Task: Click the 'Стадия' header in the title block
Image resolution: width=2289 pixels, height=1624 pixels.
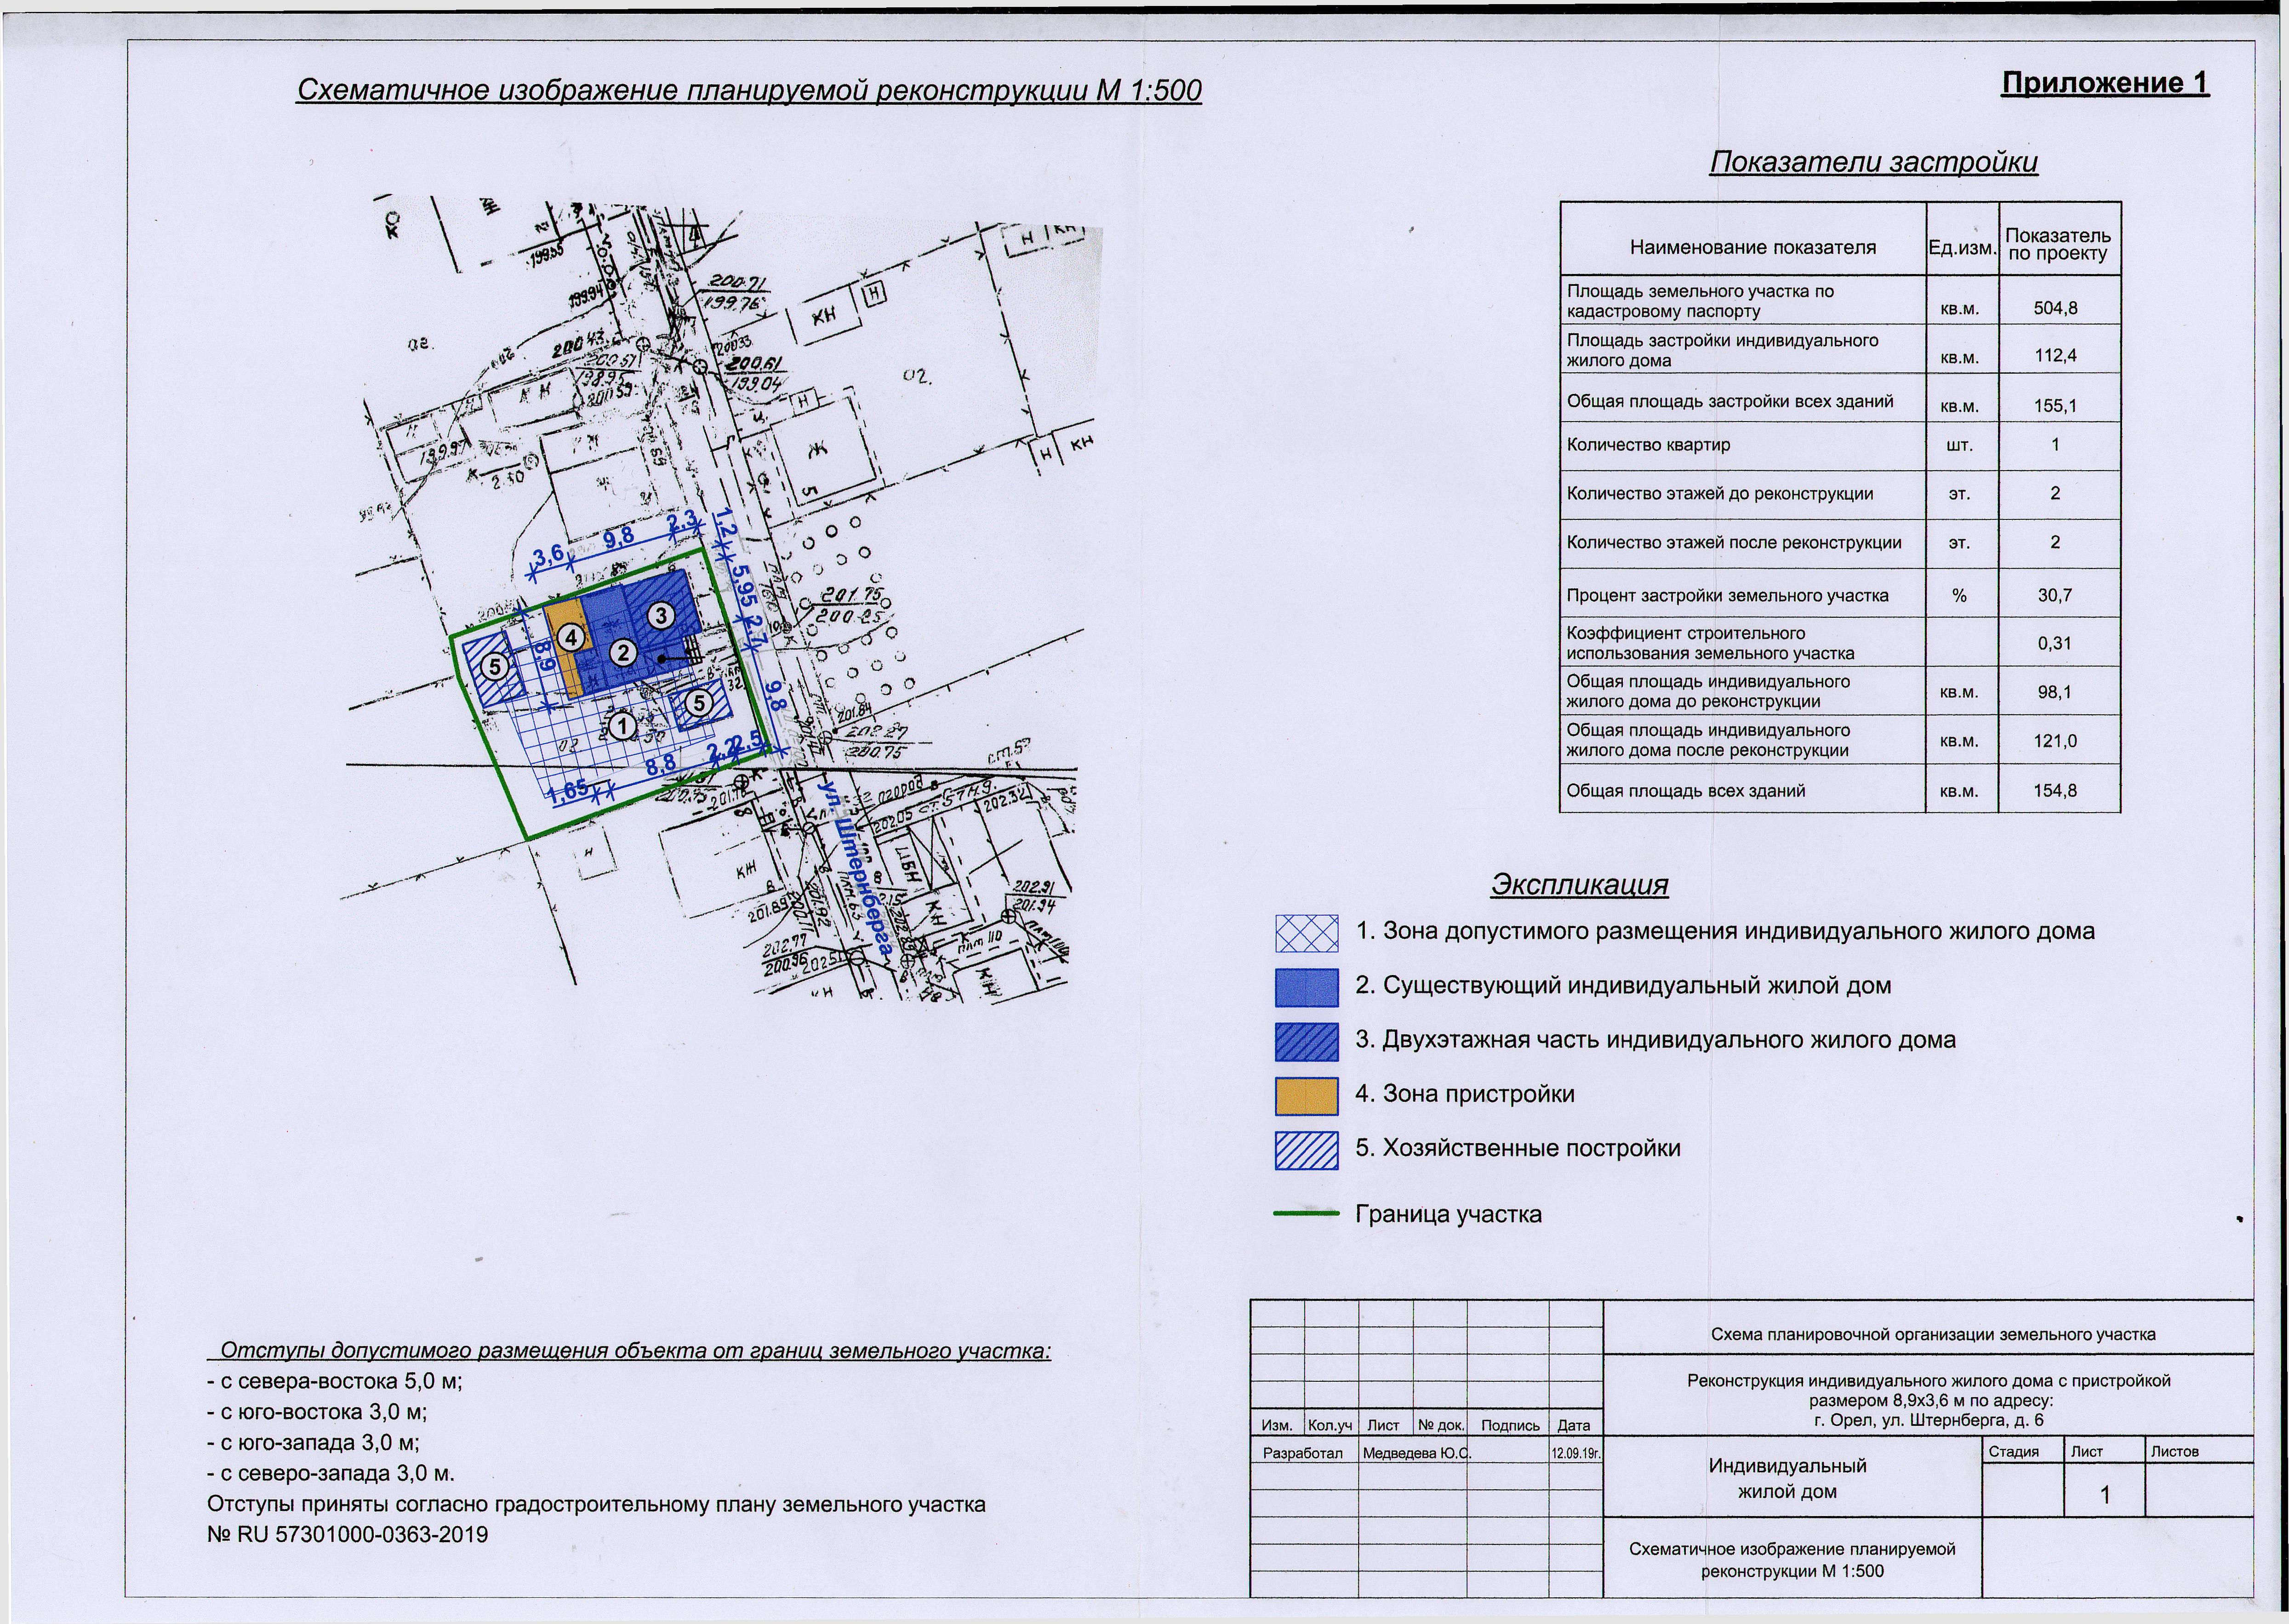Action: pyautogui.click(x=2014, y=1451)
